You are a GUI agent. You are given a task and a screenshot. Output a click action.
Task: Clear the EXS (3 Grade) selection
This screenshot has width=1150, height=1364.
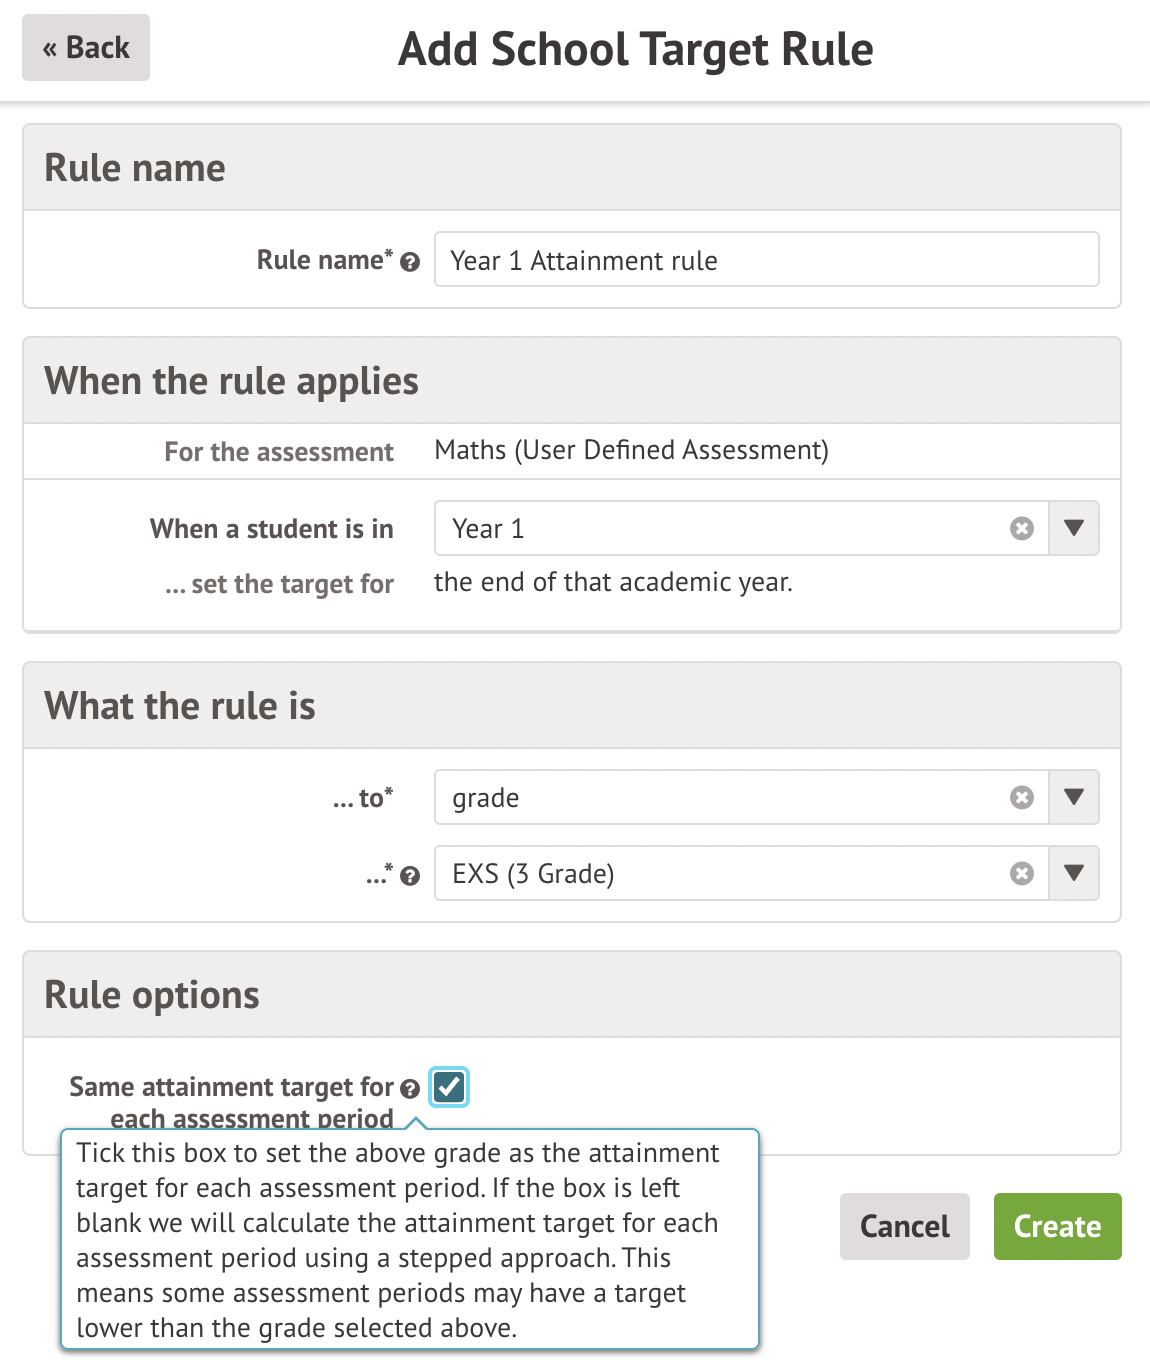coord(1021,873)
